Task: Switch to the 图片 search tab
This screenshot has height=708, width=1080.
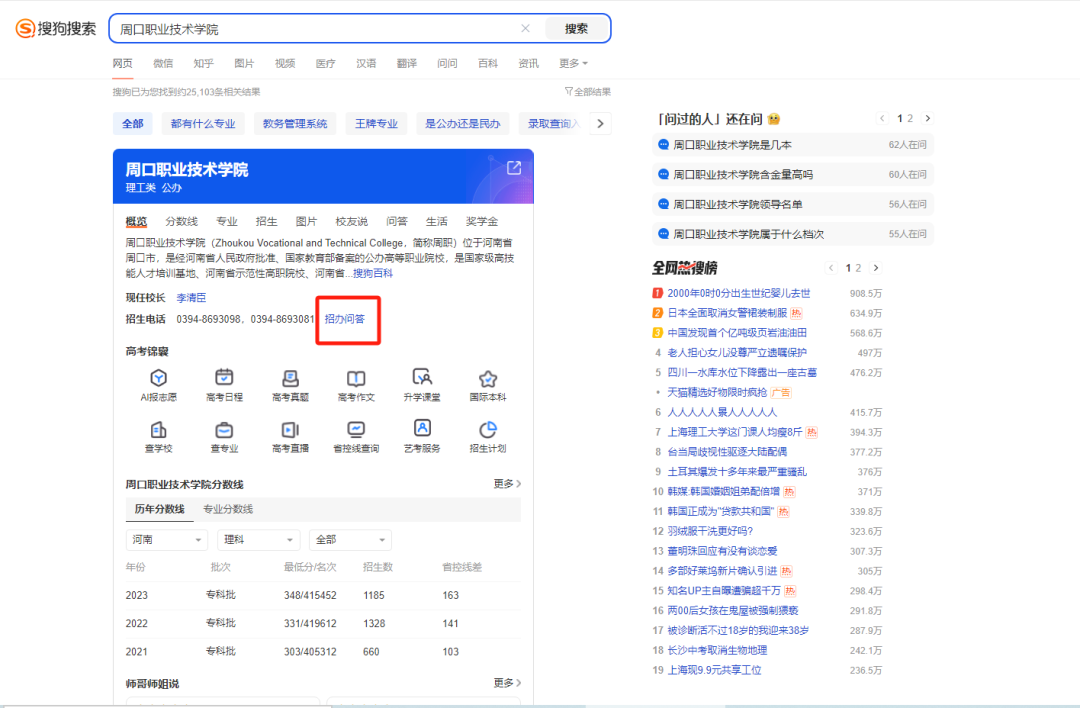Action: coord(245,63)
